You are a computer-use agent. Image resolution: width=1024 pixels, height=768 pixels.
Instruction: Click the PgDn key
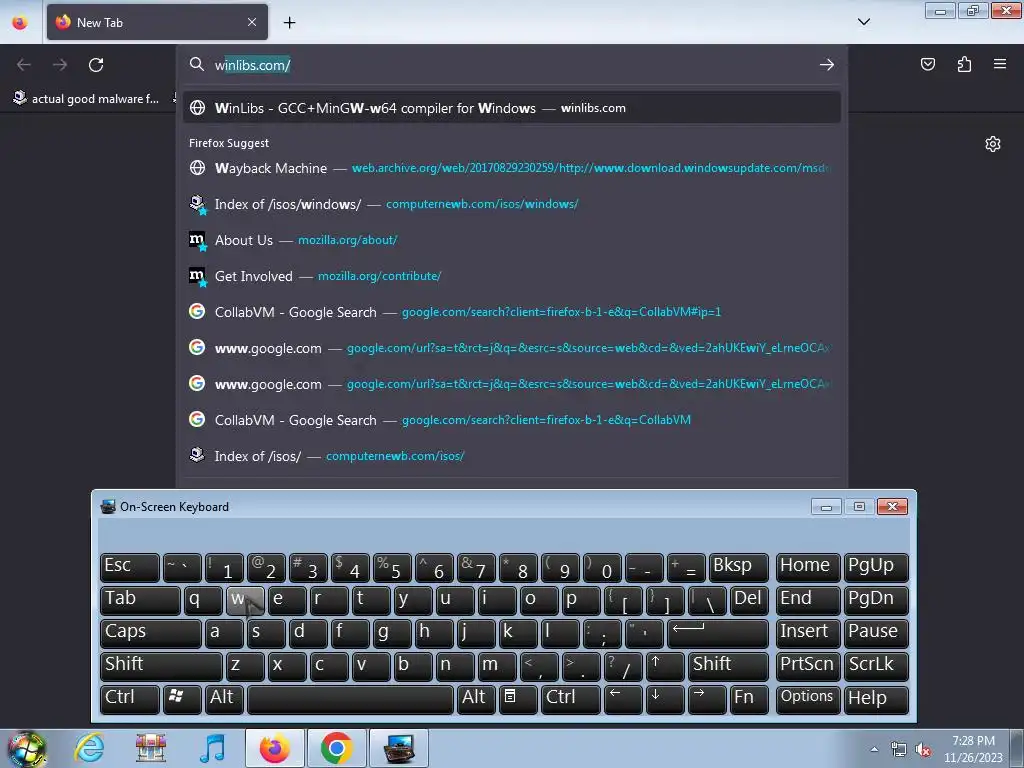[876, 600]
